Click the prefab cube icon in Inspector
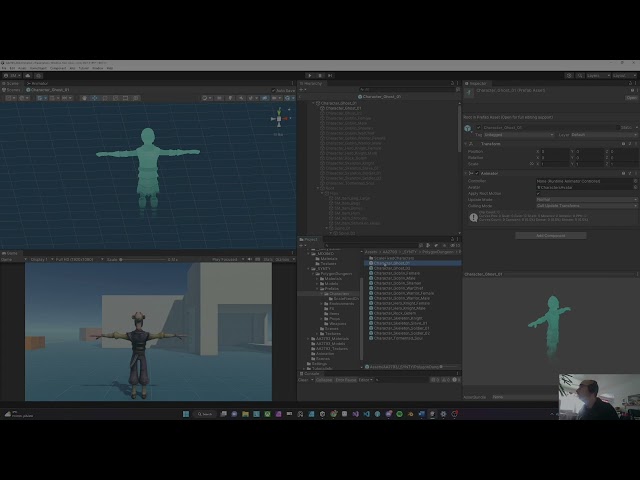Viewport: 640px width, 480px height. click(468, 128)
